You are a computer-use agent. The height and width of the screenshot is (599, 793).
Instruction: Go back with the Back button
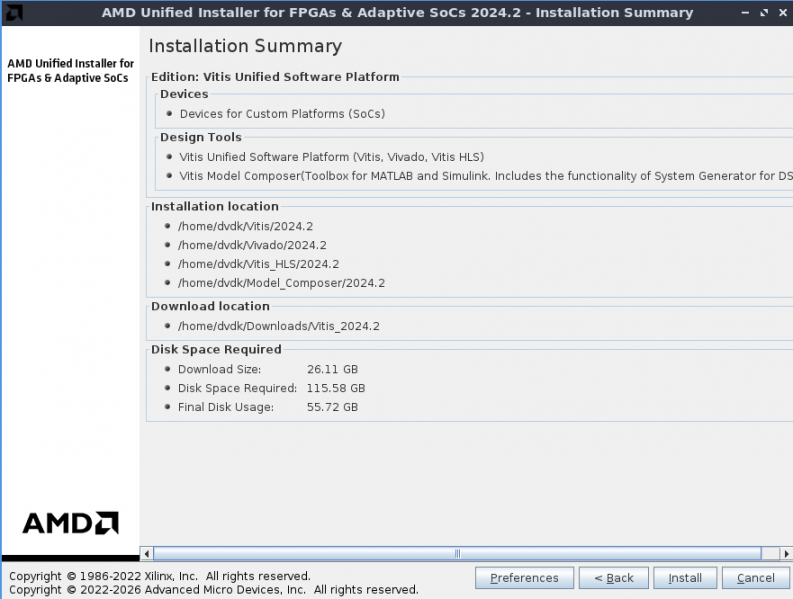(613, 578)
